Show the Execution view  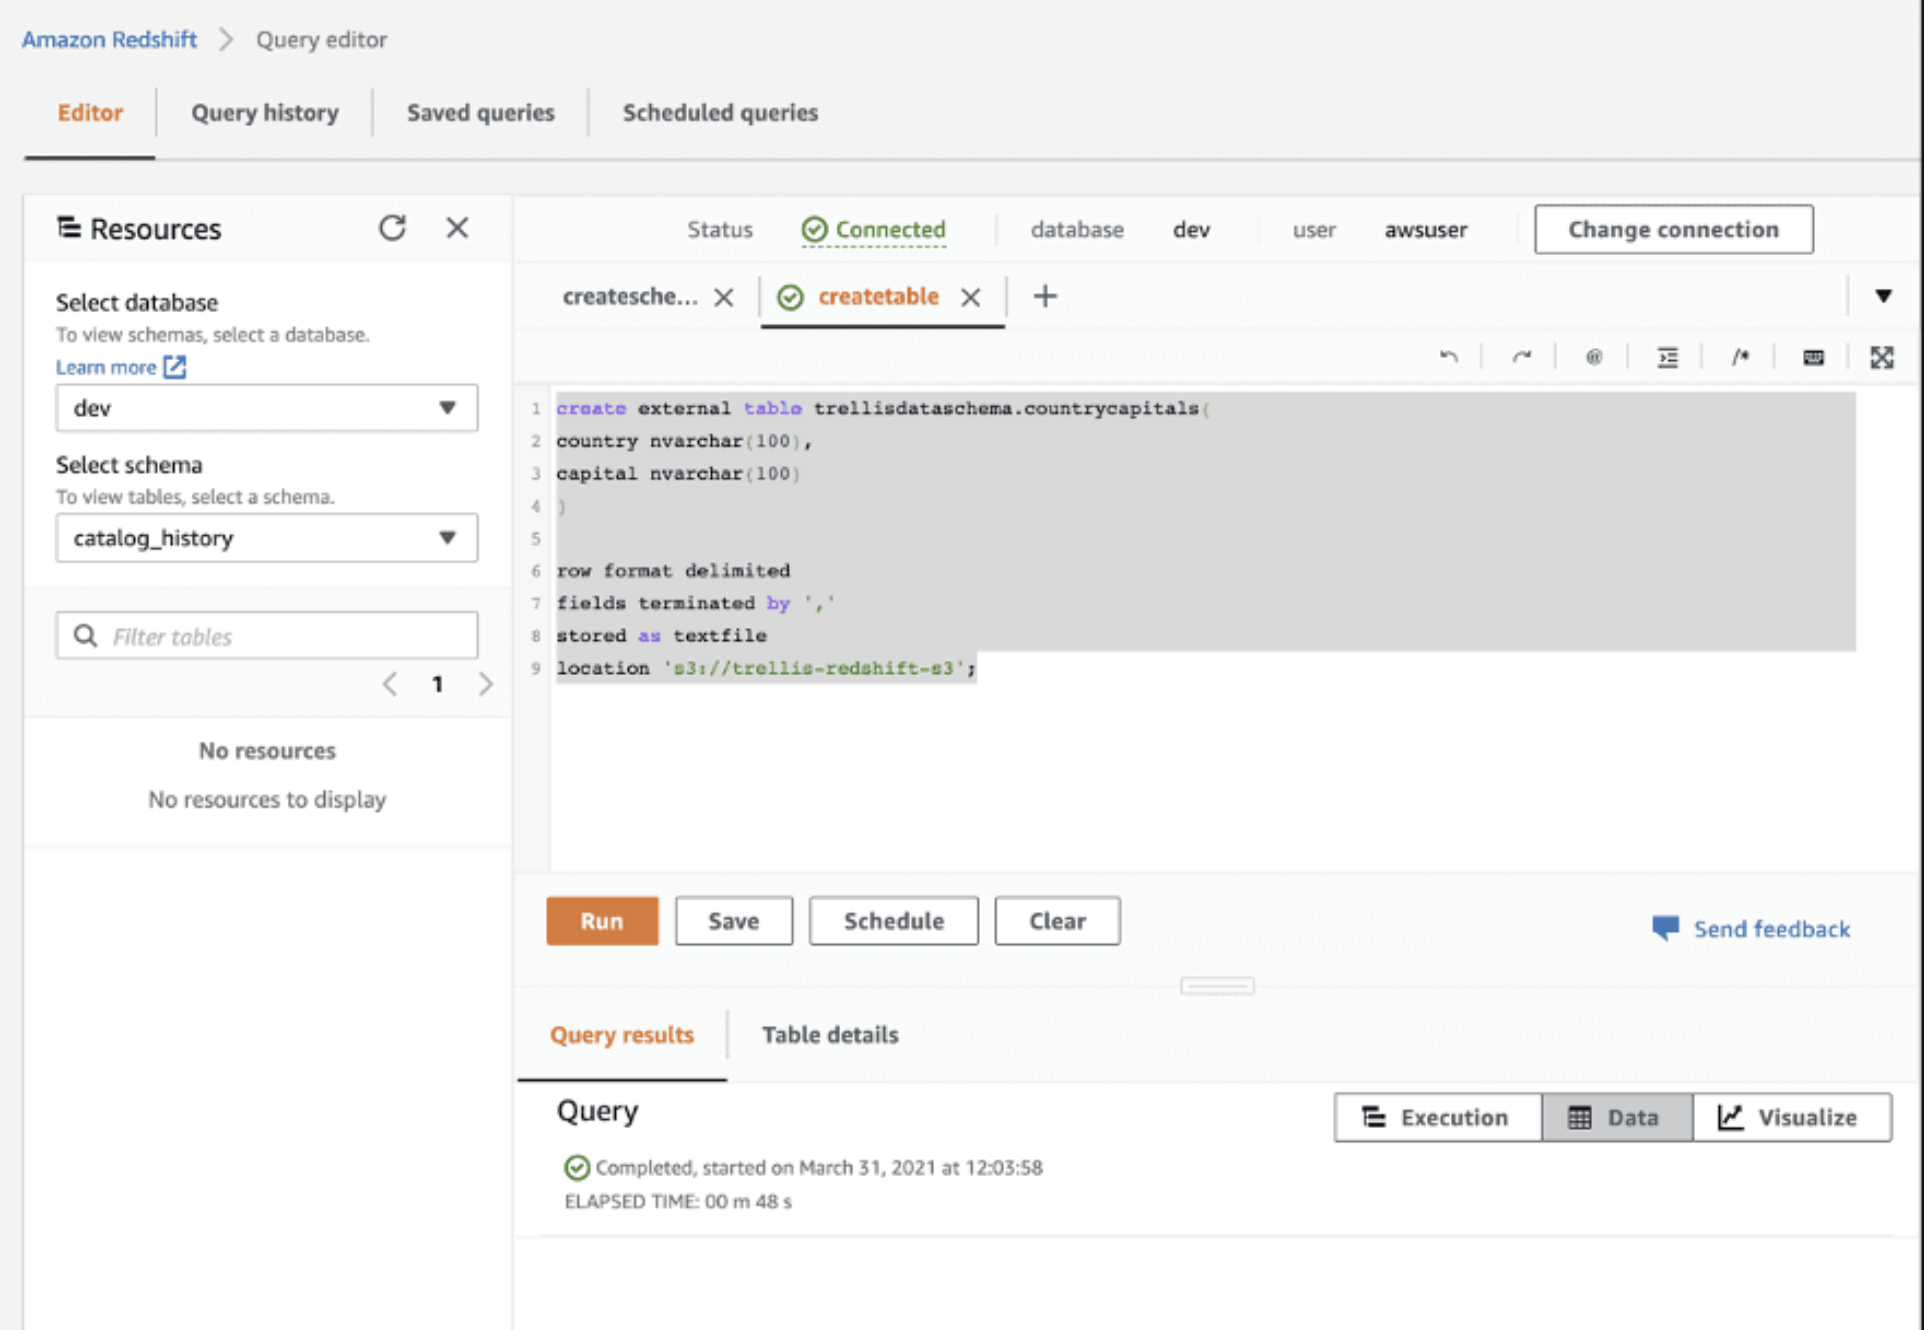pos(1437,1117)
